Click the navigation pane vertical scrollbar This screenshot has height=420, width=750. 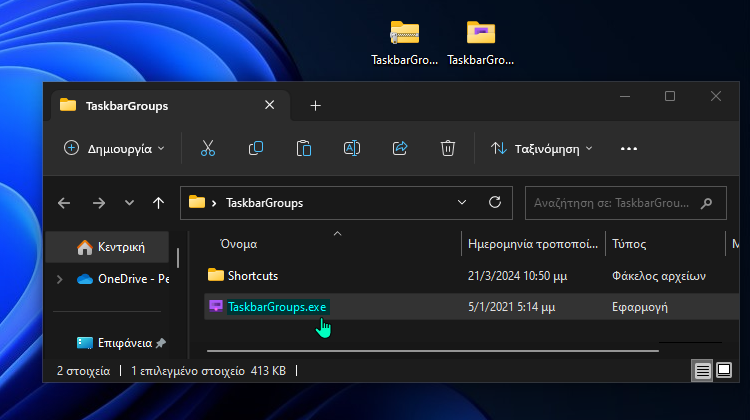tap(178, 258)
